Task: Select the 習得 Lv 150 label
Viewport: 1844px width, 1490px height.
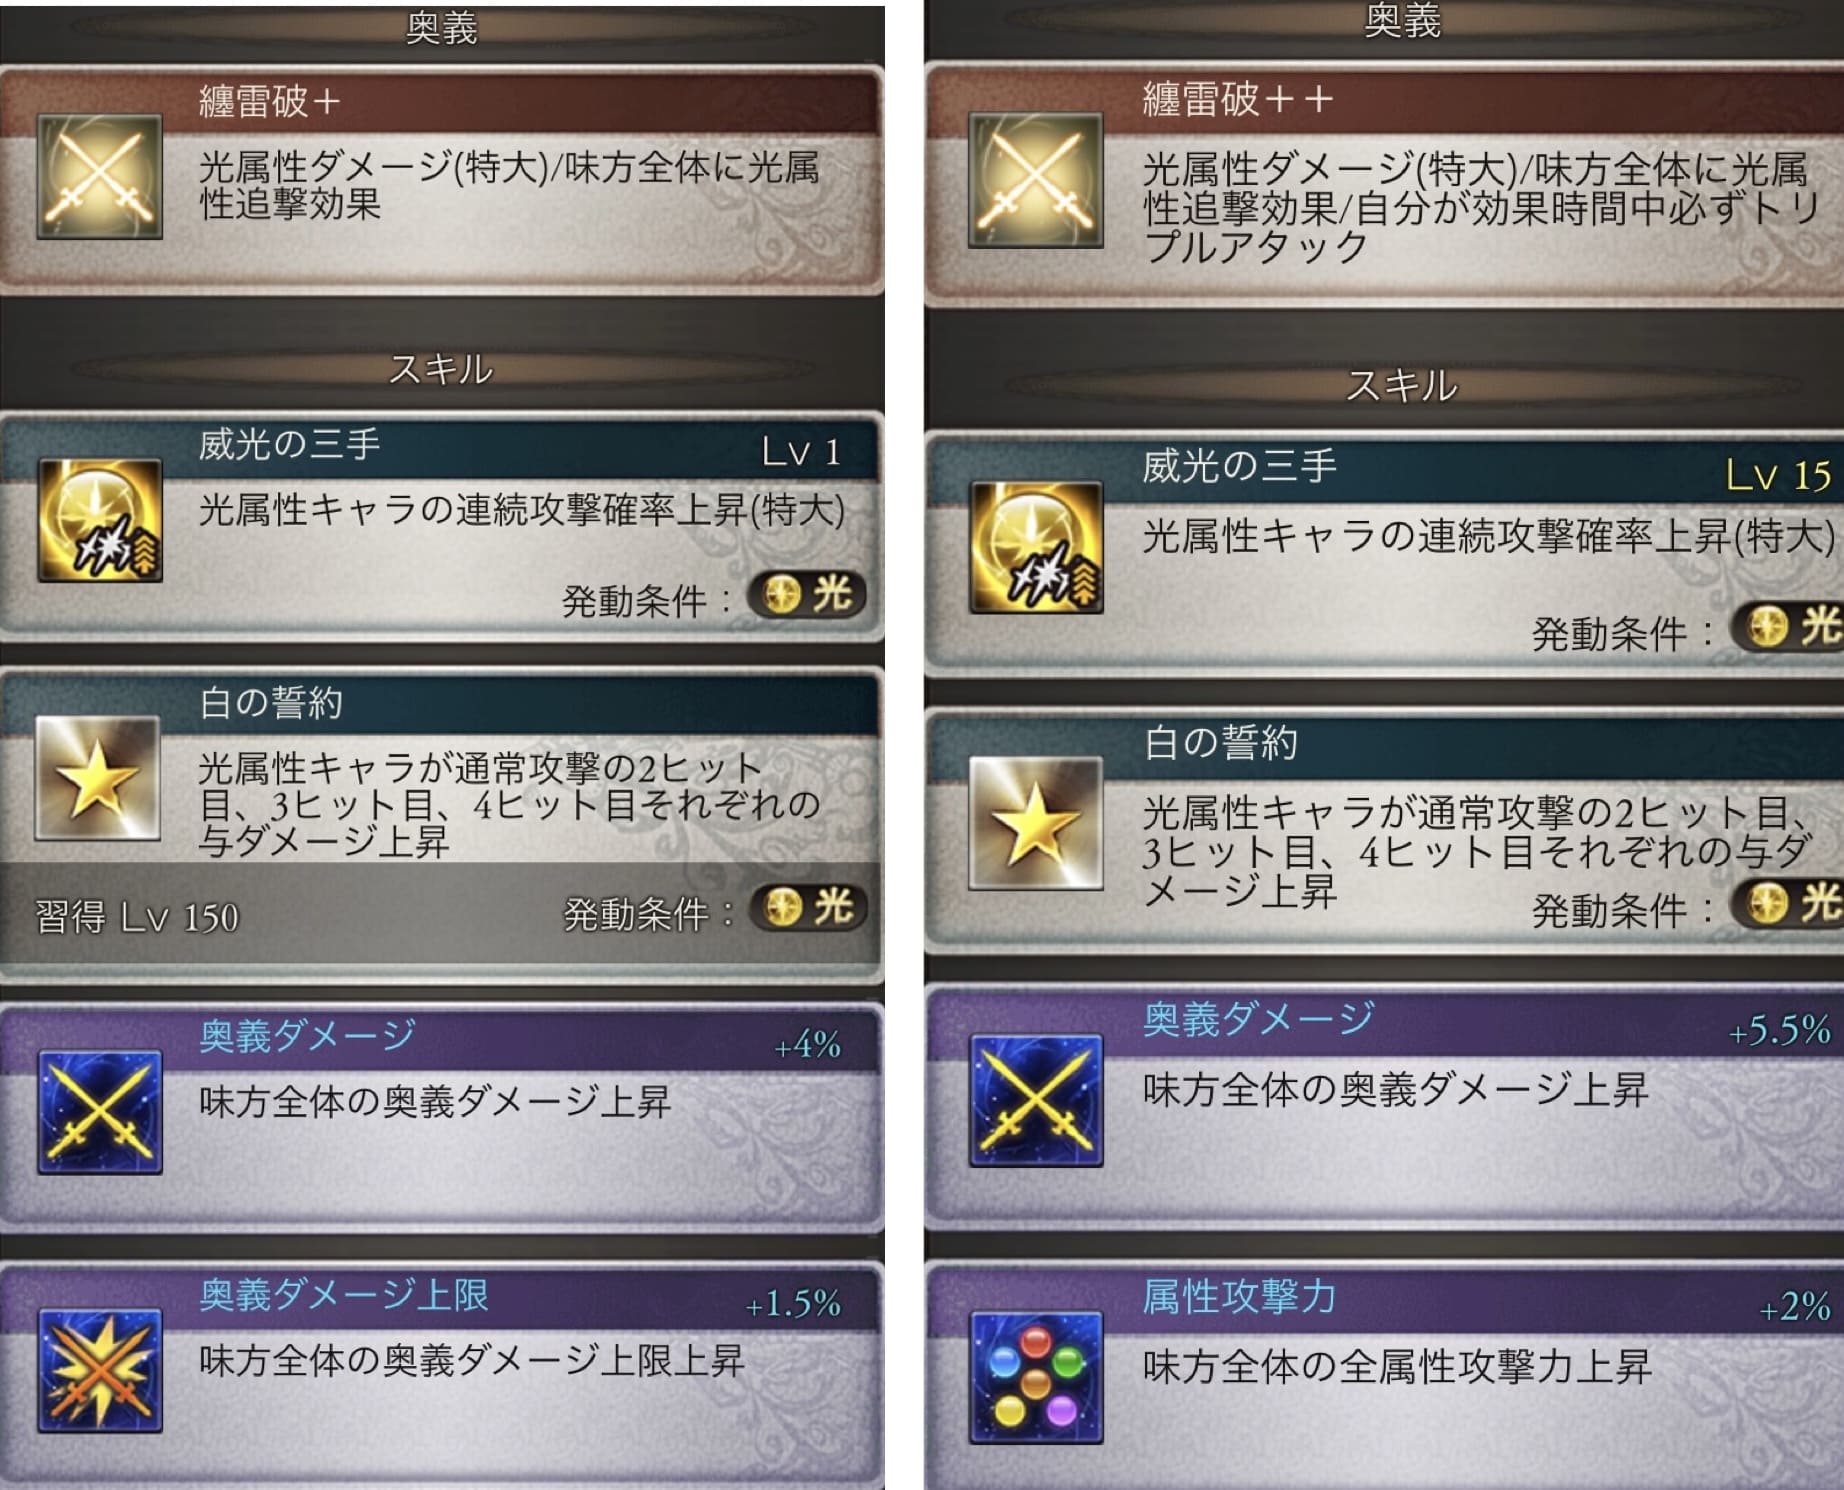Action: click(x=137, y=917)
